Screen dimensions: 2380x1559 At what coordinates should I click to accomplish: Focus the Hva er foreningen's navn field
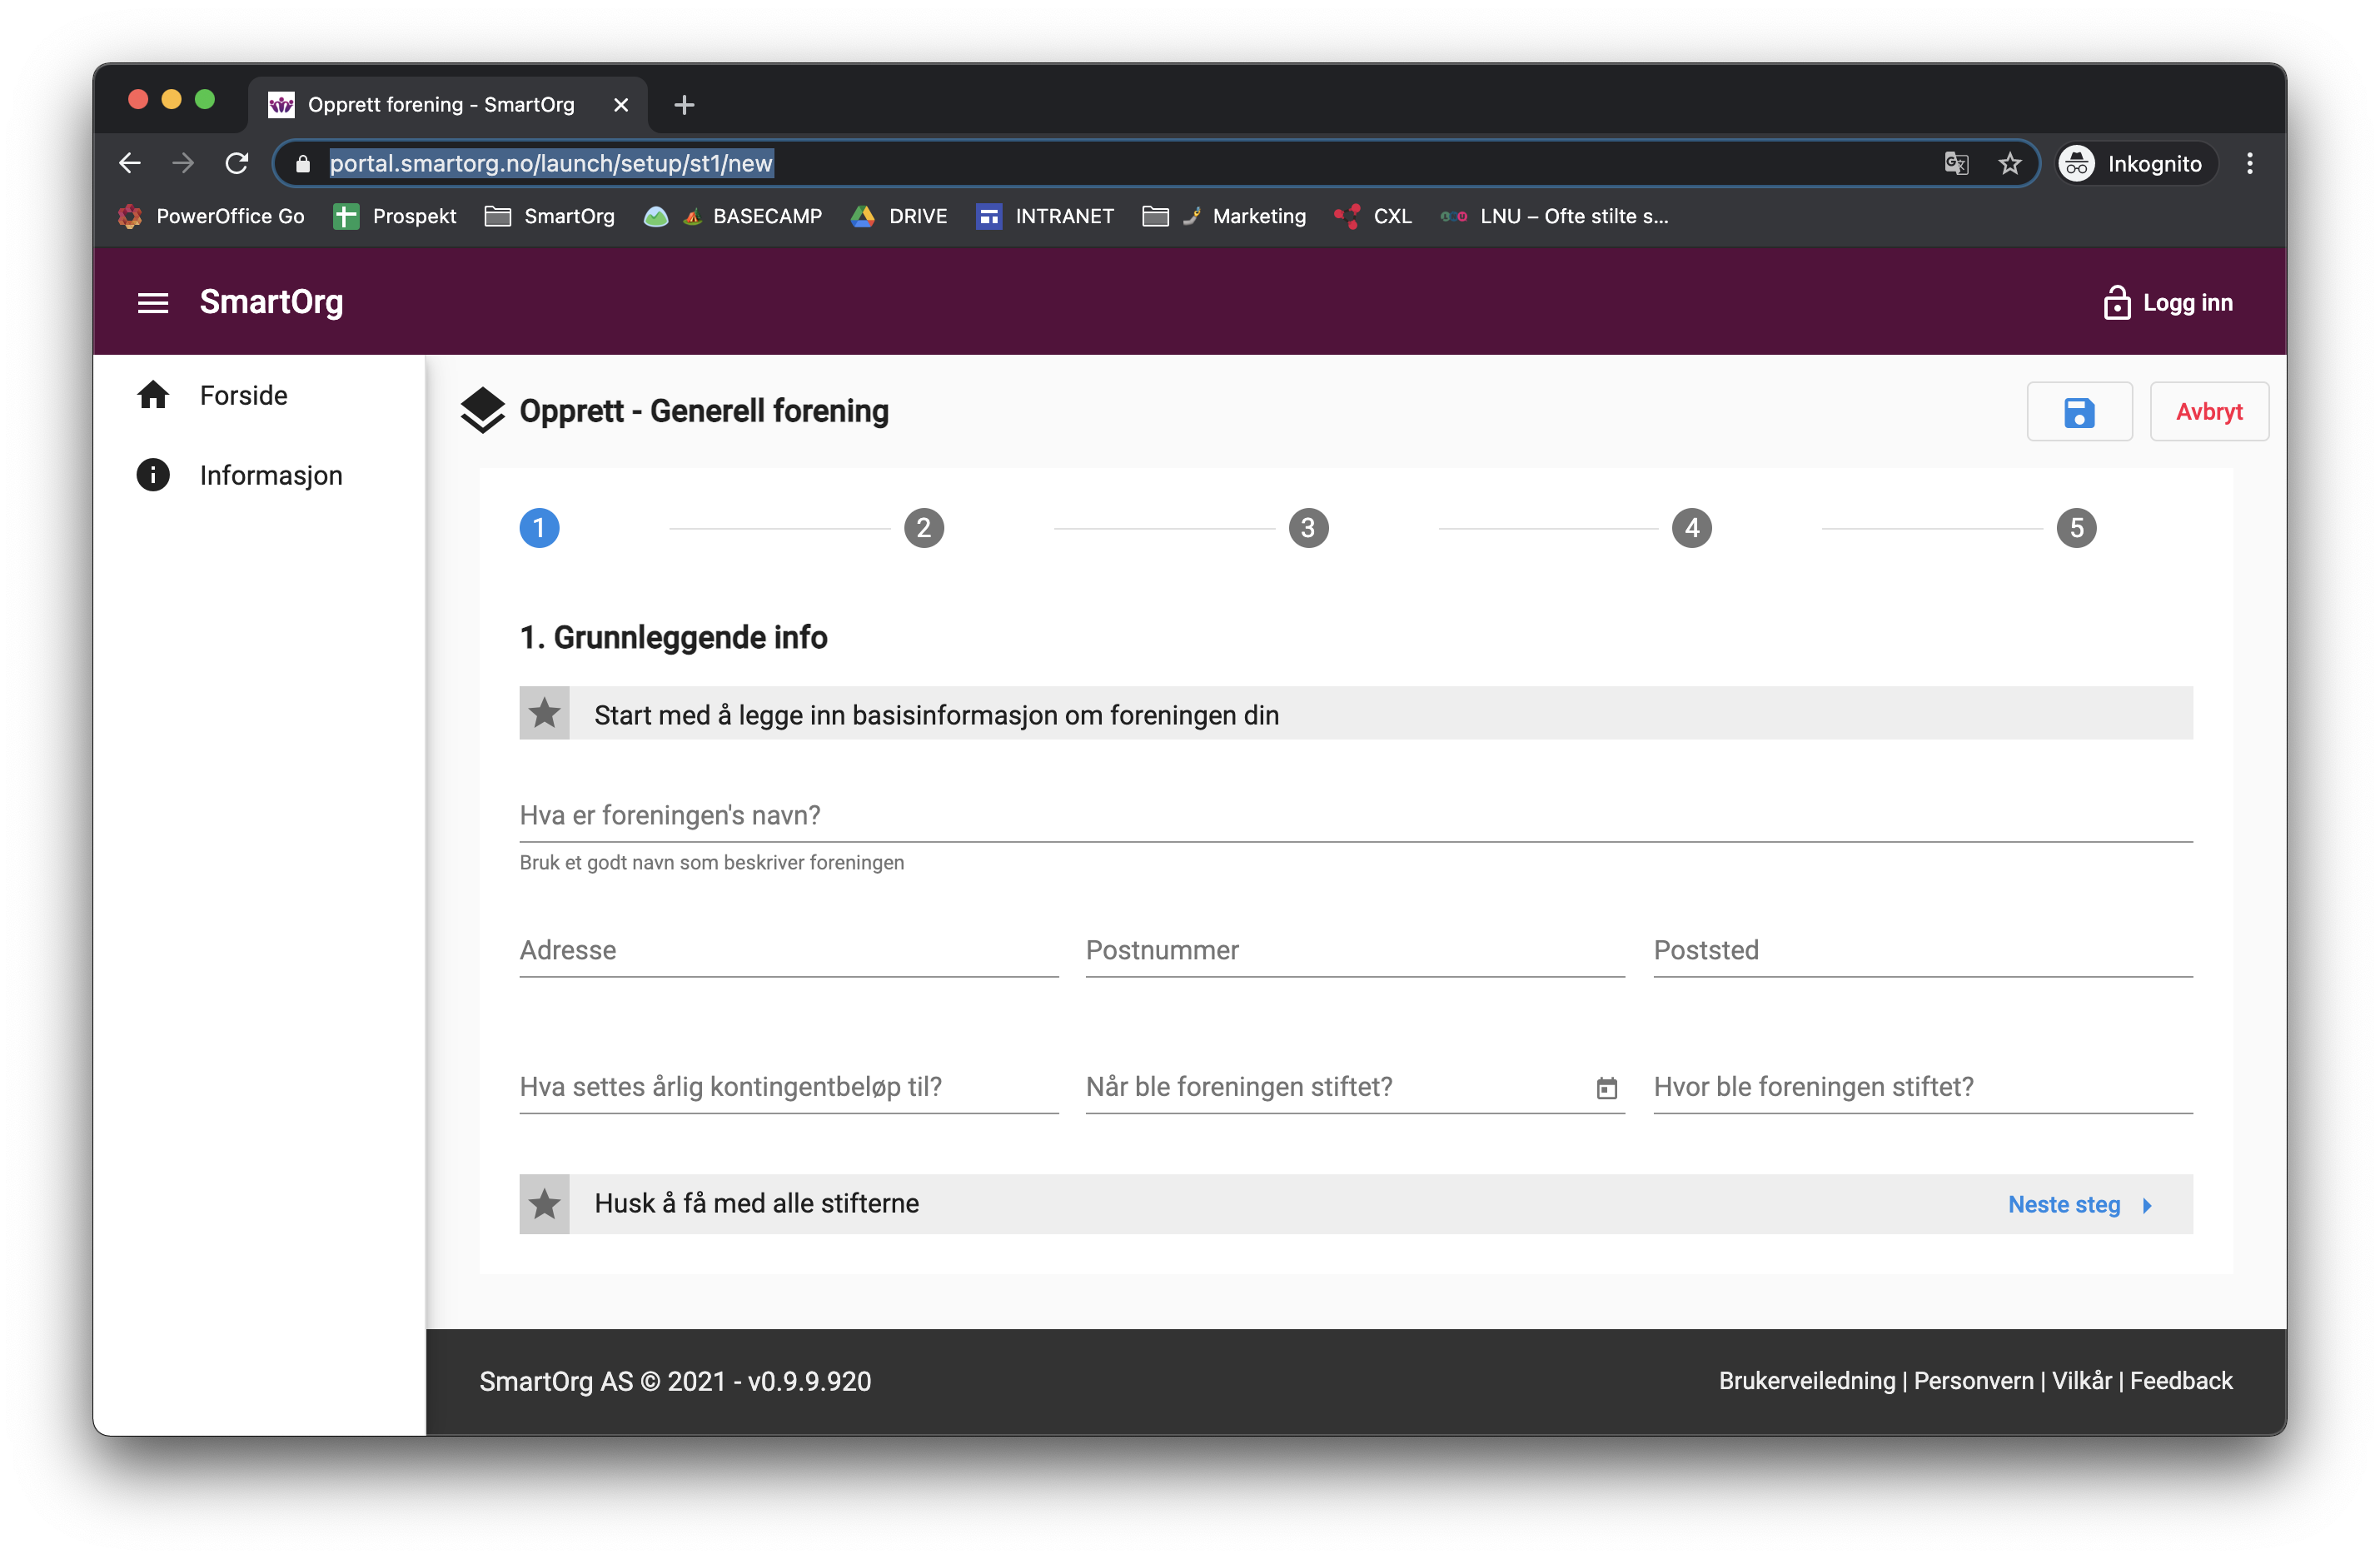click(x=1355, y=815)
